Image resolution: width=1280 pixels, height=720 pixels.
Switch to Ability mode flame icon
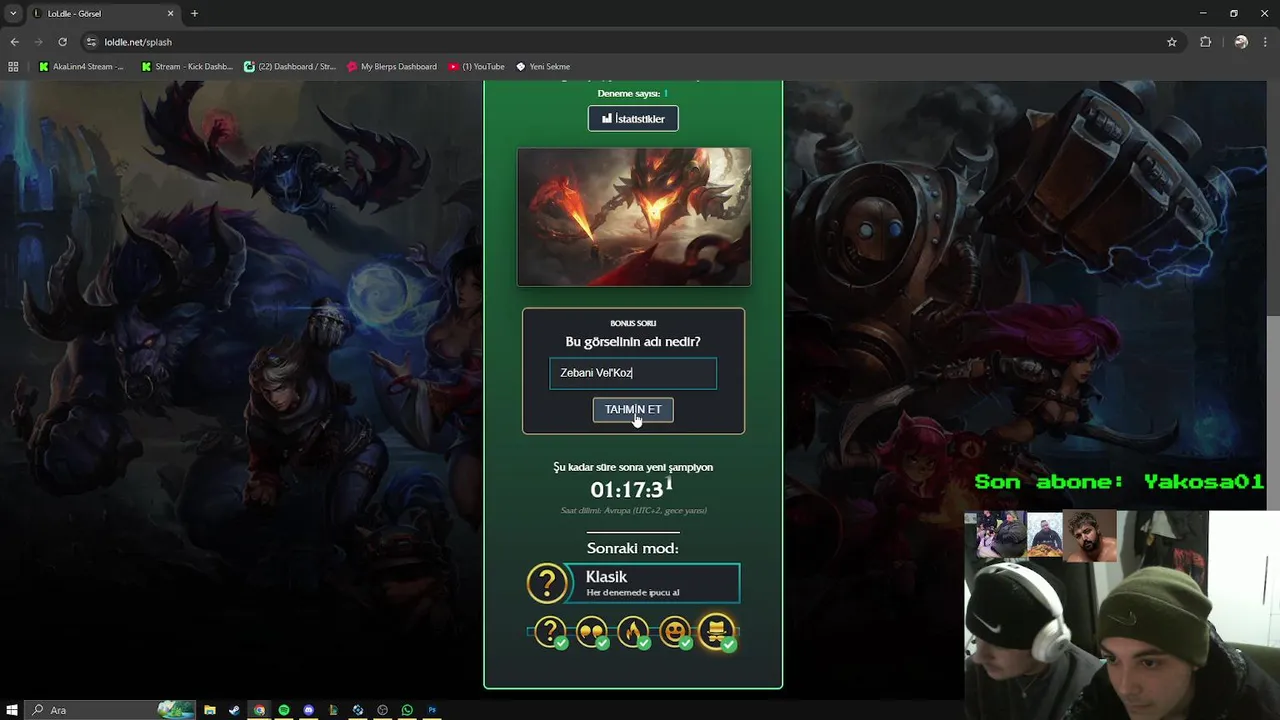pos(633,631)
